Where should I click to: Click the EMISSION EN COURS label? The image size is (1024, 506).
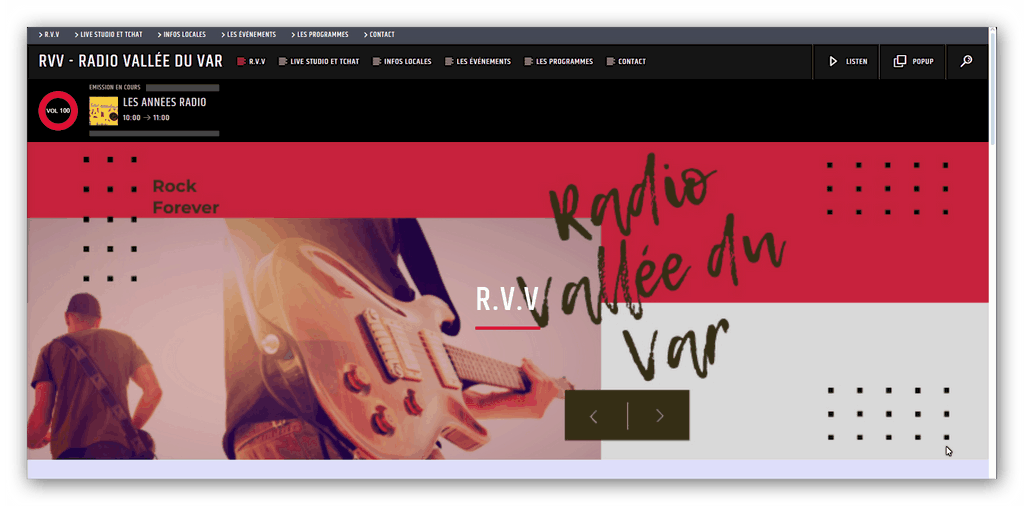(115, 87)
